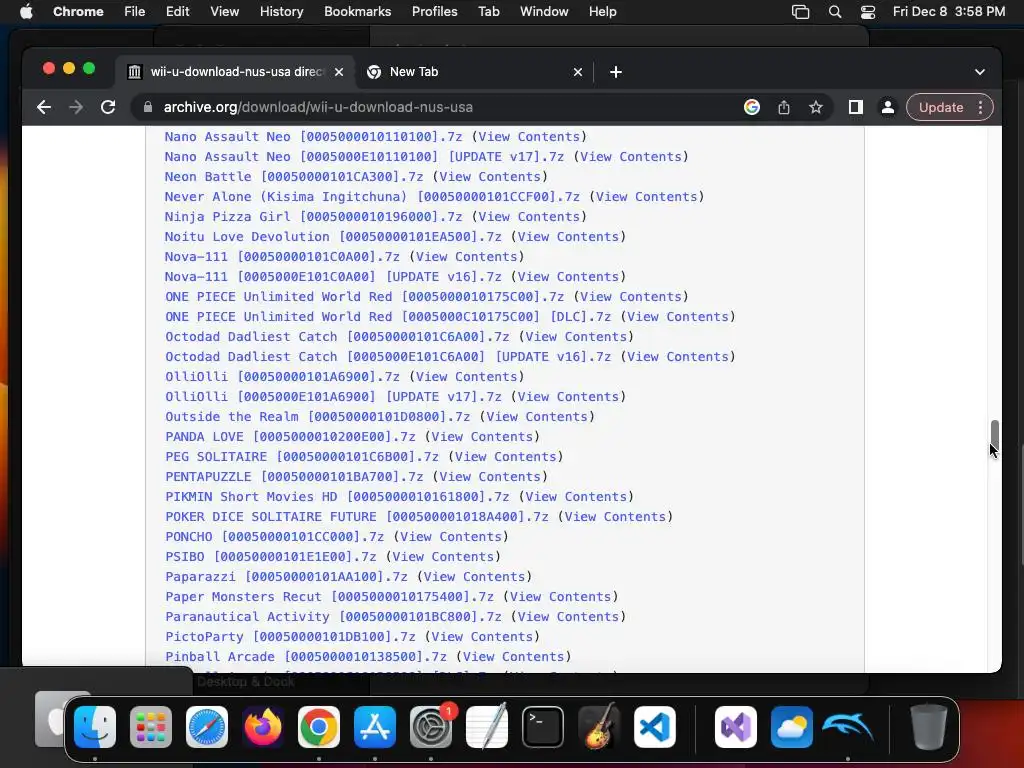Download PIKMIN Short Movies HD .7z
Screen dimensions: 1024x768
[337, 497]
